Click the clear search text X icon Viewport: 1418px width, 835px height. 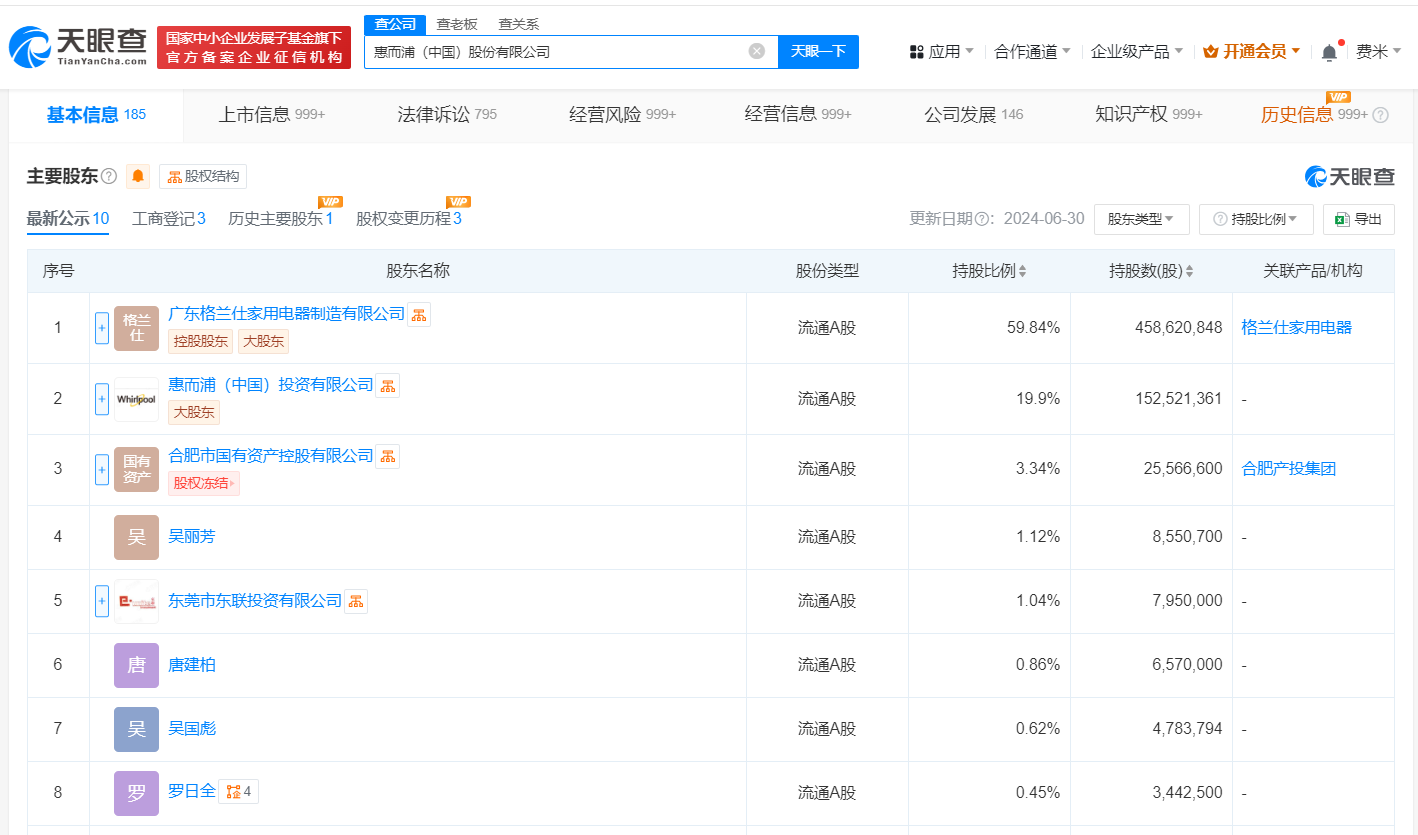coord(757,51)
